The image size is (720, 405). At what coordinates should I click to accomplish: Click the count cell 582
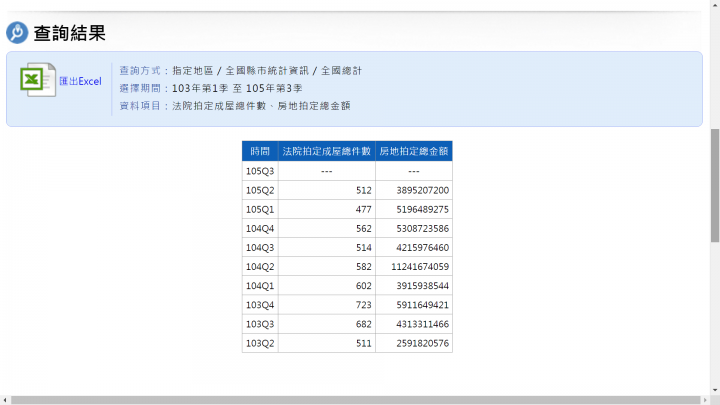pyautogui.click(x=326, y=266)
